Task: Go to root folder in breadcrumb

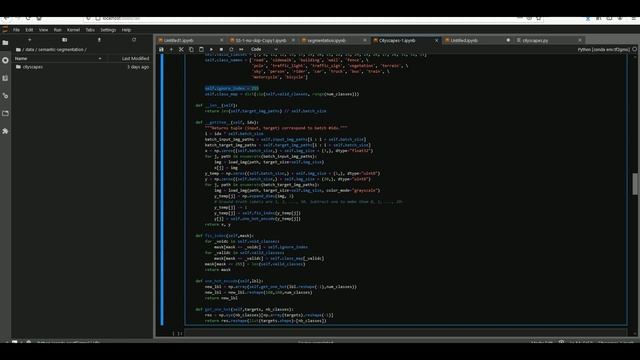Action: [18, 50]
